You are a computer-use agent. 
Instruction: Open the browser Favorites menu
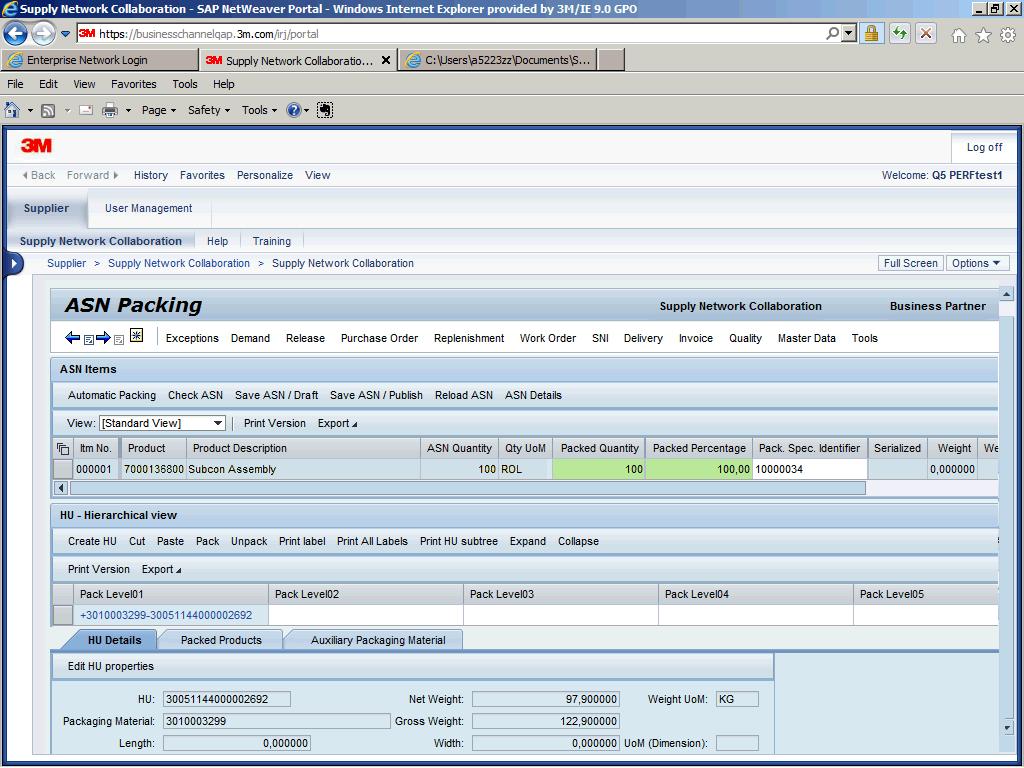click(x=134, y=84)
